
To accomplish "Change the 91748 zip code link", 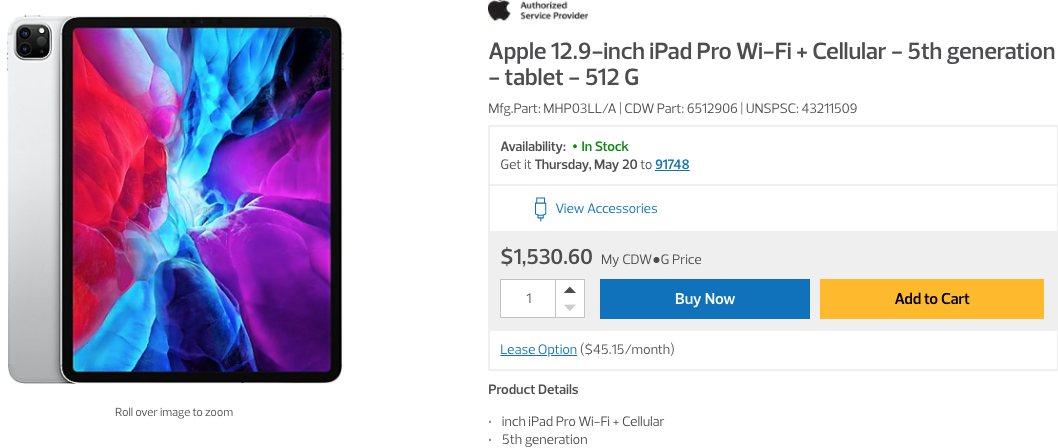I will [x=672, y=164].
